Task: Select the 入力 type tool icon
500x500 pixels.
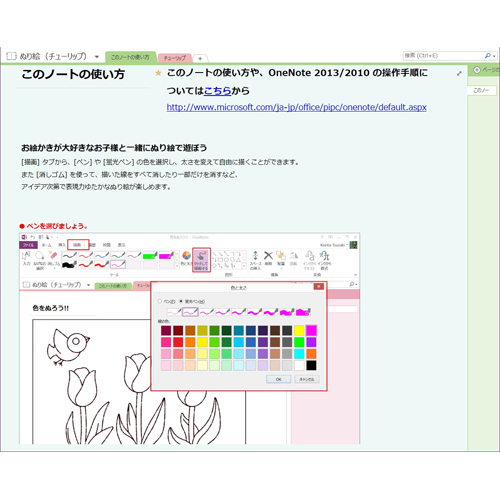Action: (x=26, y=257)
